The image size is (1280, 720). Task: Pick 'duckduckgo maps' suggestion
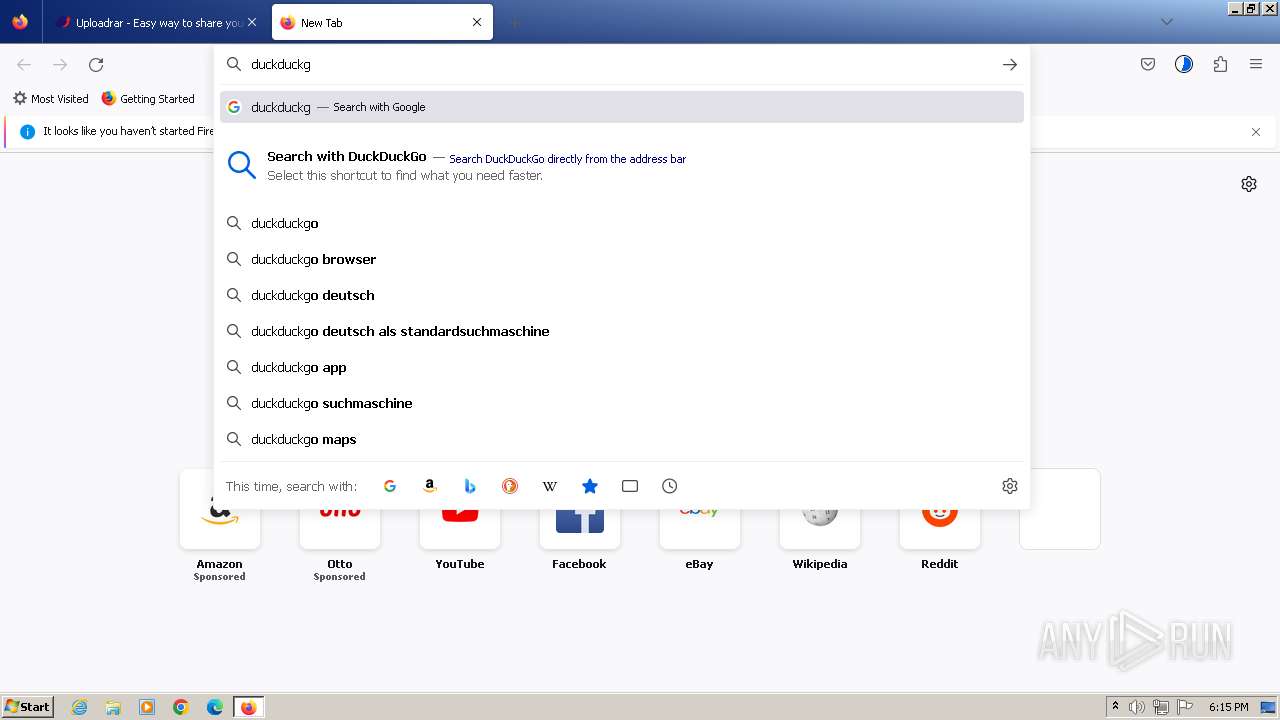click(x=622, y=439)
